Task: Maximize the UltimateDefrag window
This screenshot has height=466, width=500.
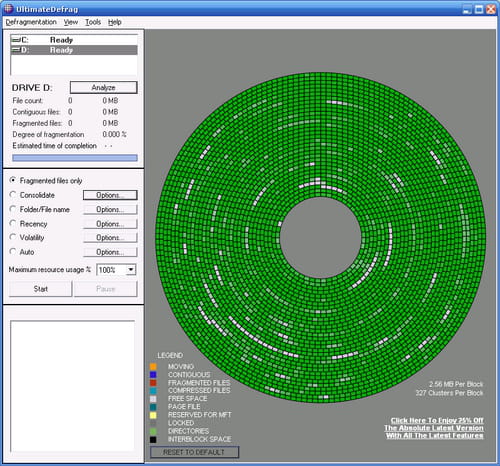Action: (x=479, y=9)
